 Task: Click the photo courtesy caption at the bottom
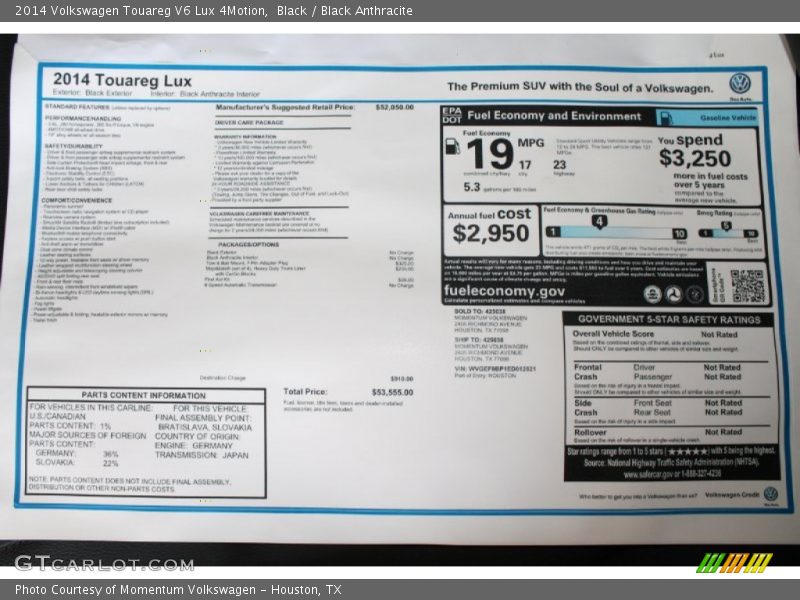click(178, 590)
